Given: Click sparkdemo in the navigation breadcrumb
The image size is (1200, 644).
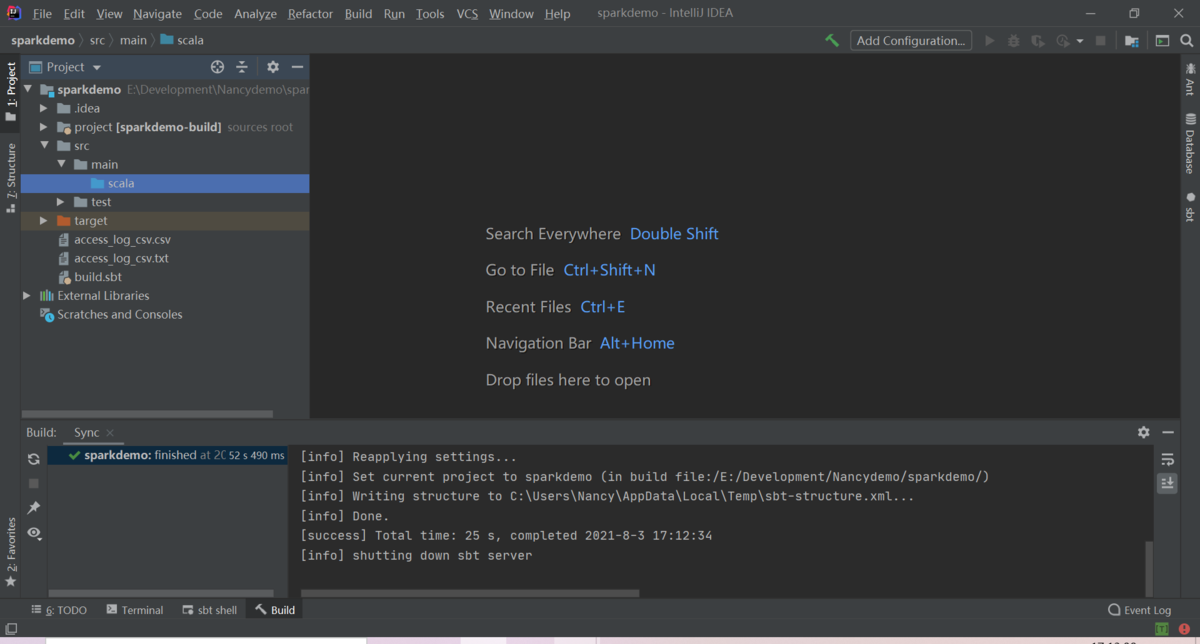Looking at the screenshot, I should click(43, 40).
